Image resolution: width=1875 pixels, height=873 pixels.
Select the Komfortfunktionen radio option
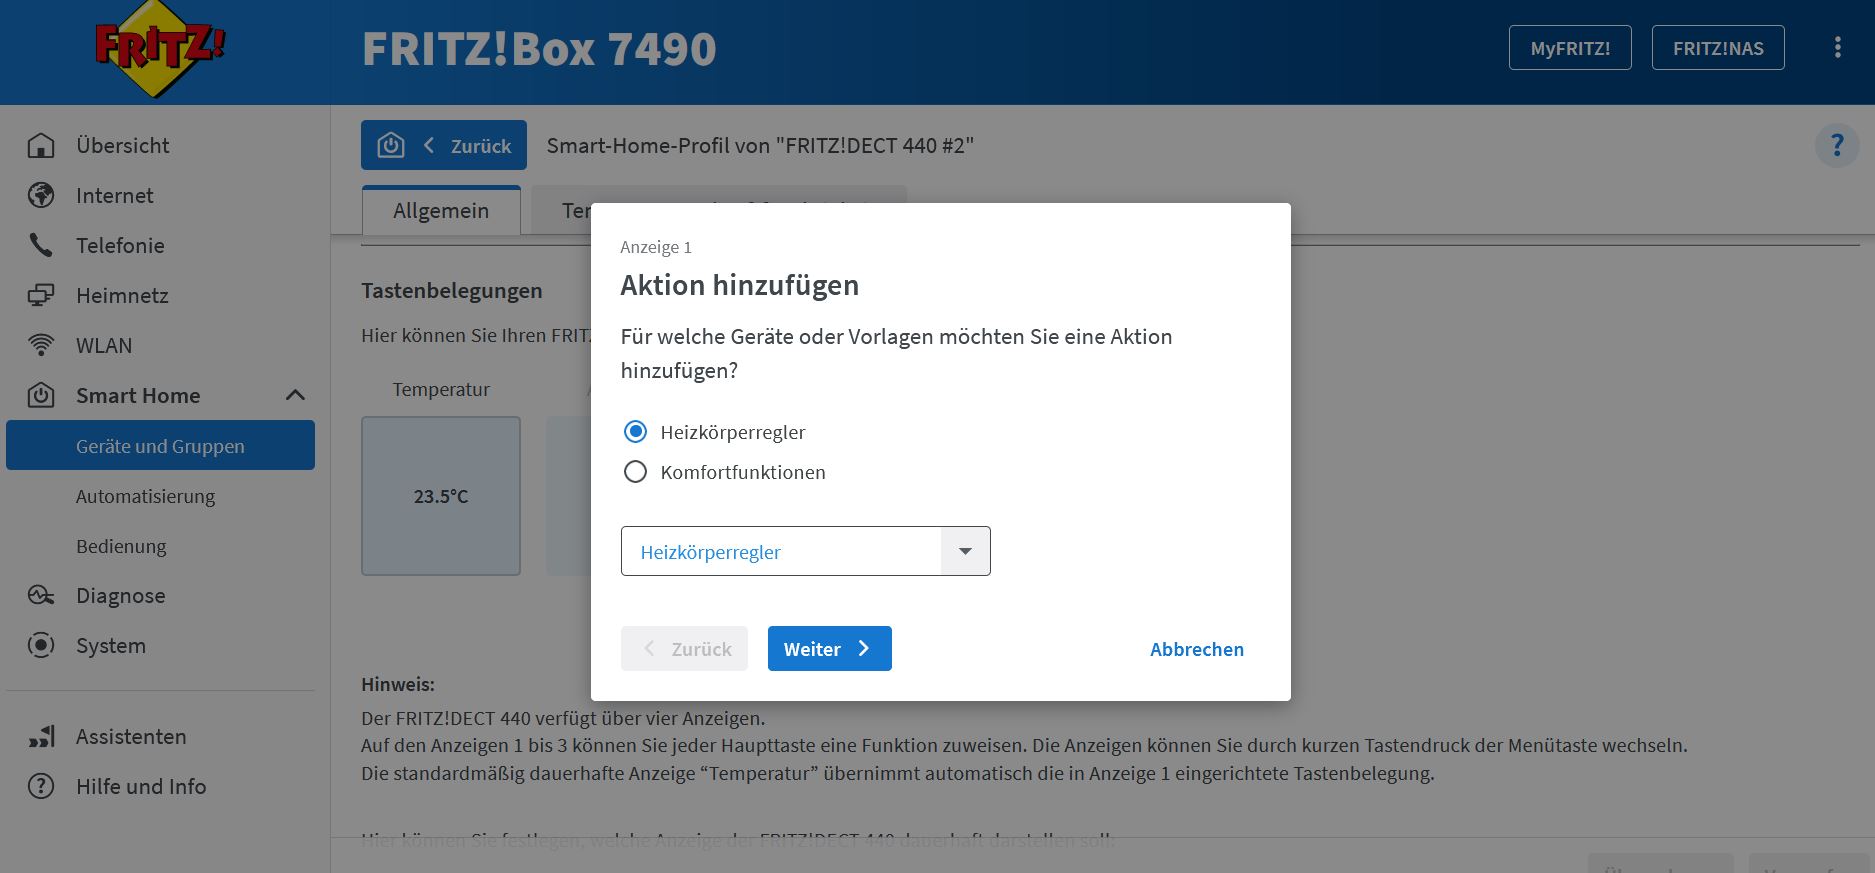635,472
